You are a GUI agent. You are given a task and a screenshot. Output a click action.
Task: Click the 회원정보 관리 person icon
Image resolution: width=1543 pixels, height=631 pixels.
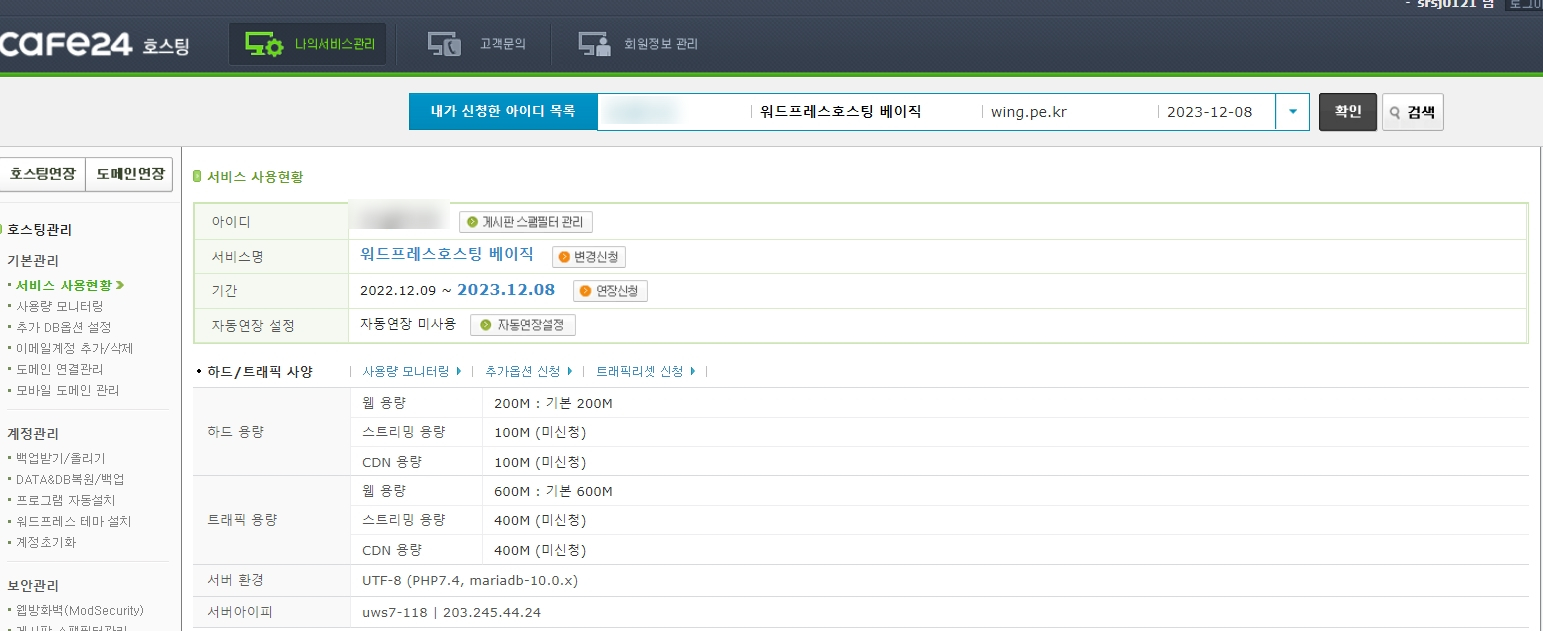tap(595, 45)
